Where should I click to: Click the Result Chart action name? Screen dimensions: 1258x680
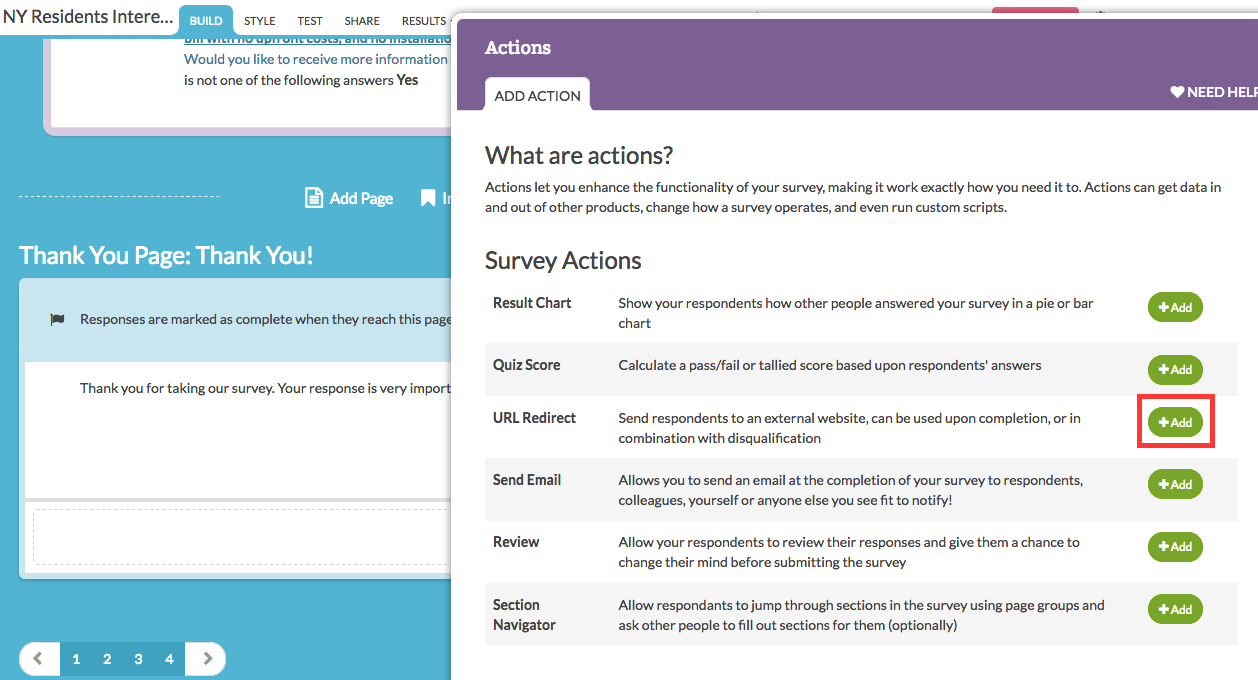coord(532,303)
